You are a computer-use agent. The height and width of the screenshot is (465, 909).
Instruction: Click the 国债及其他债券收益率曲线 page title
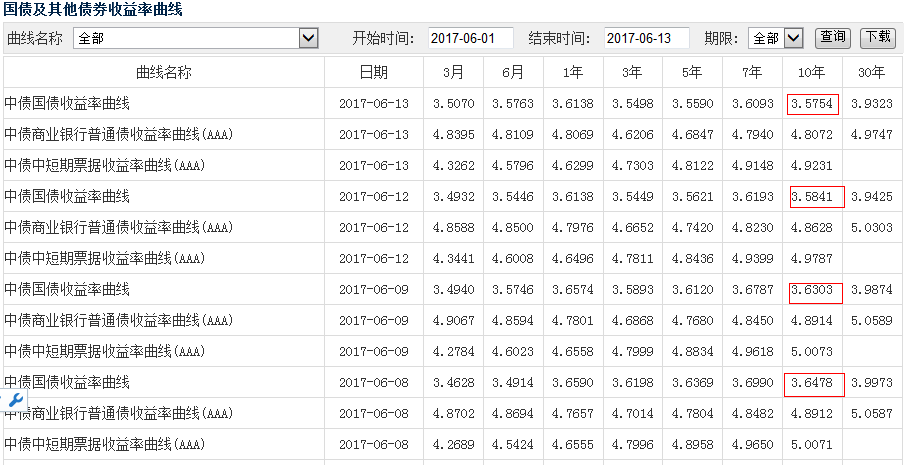[x=93, y=10]
